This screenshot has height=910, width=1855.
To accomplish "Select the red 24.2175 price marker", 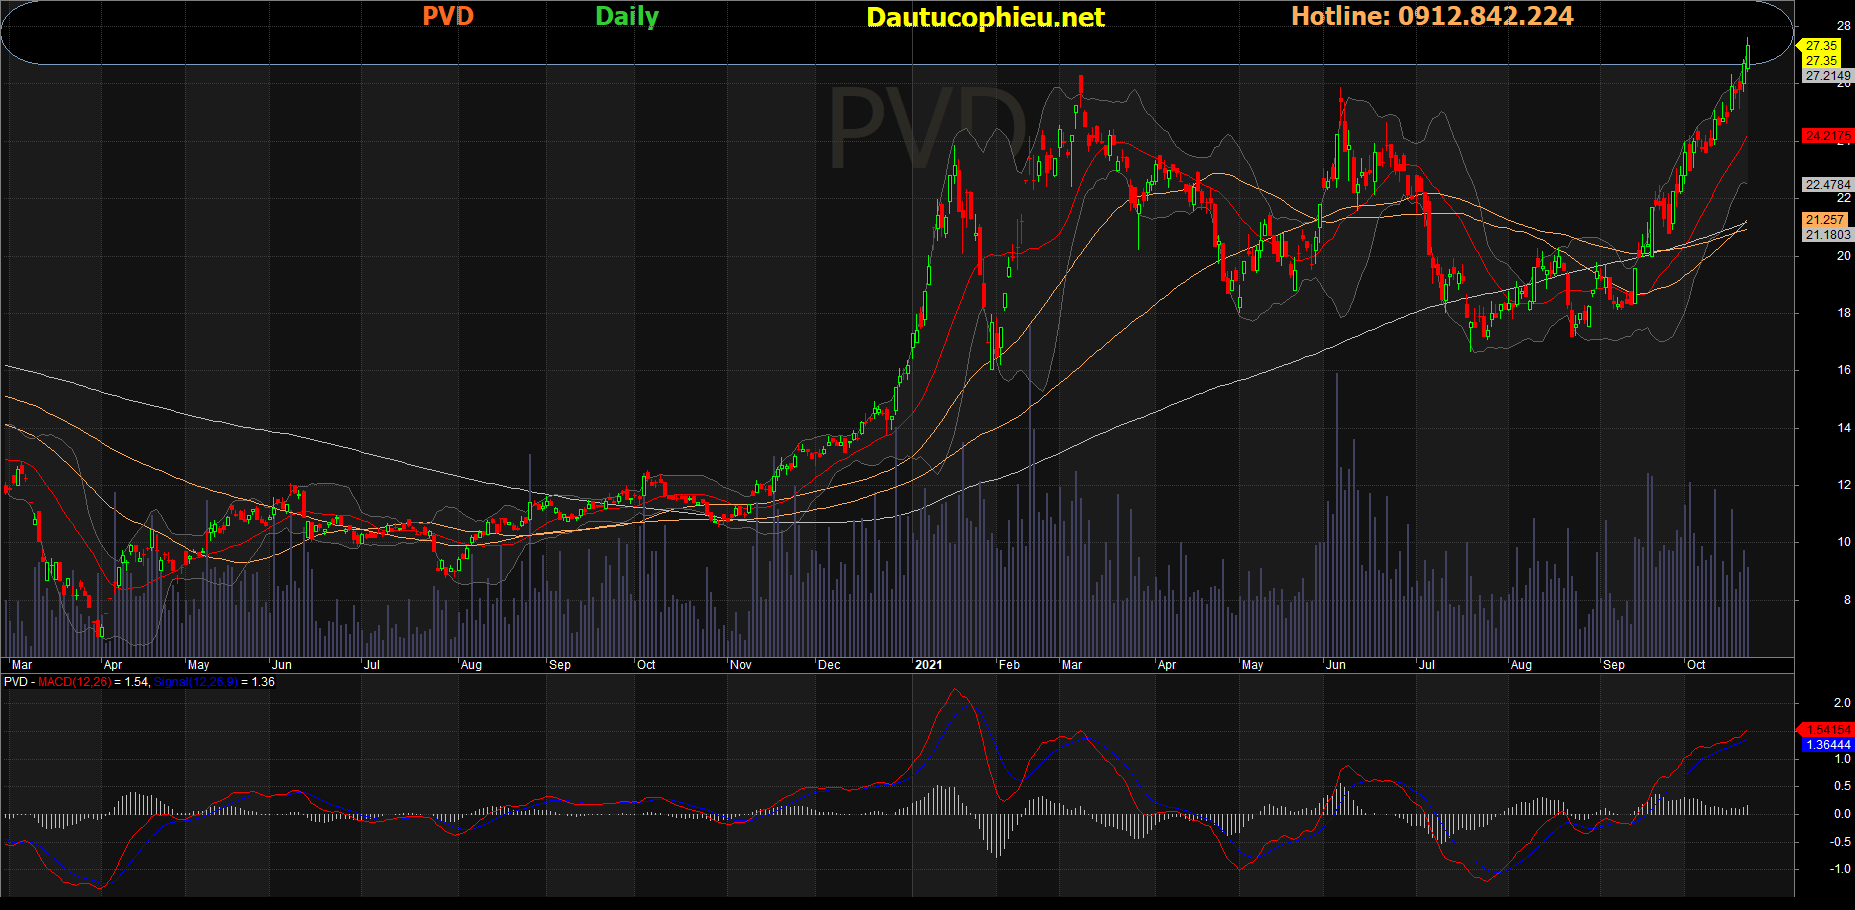I will (x=1826, y=136).
